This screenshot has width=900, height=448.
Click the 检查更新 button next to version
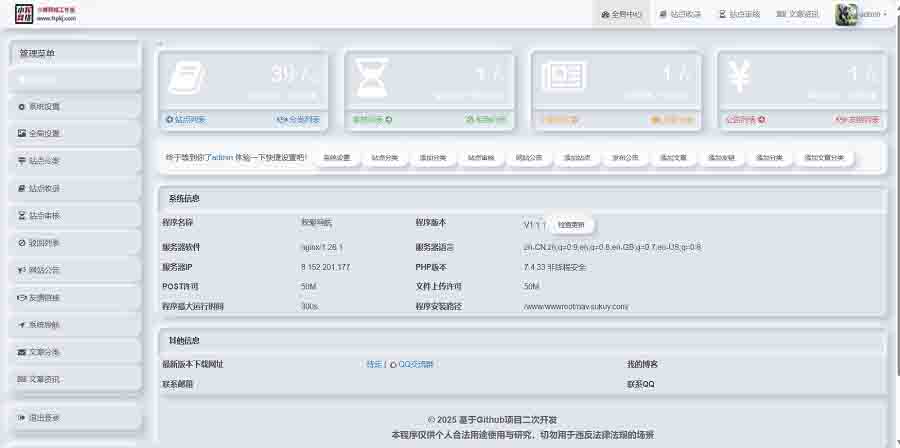coord(576,225)
